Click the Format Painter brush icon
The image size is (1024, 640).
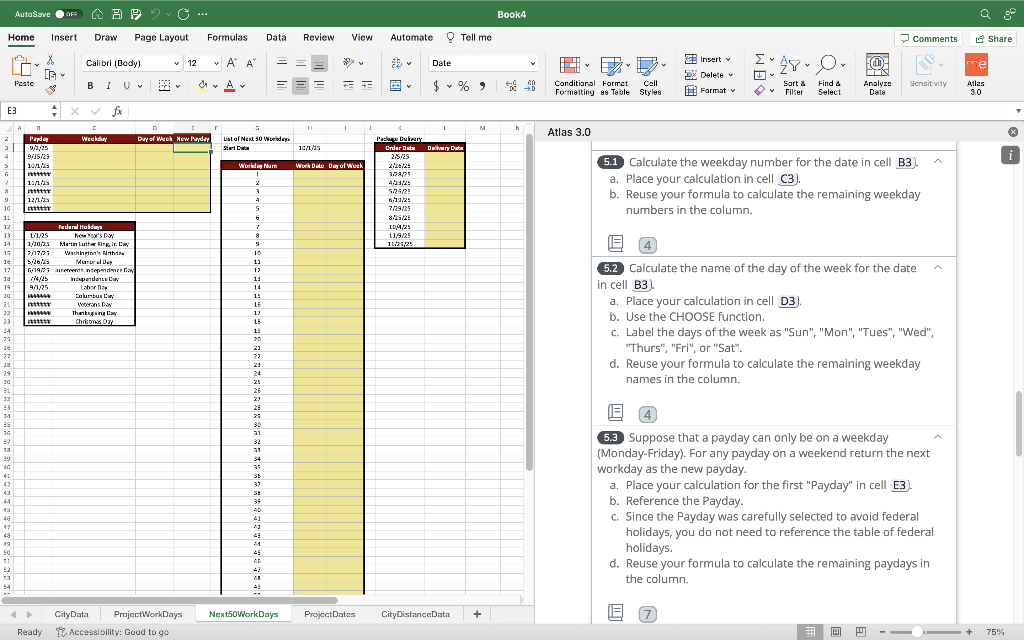click(50, 89)
